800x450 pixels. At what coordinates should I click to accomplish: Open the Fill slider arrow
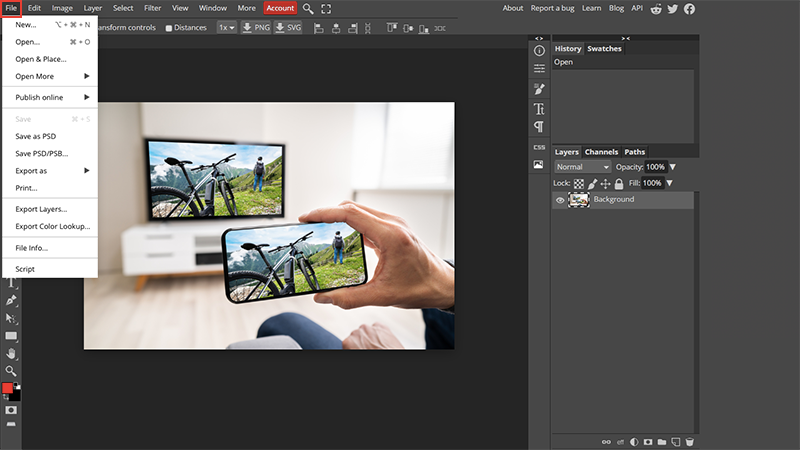[669, 183]
